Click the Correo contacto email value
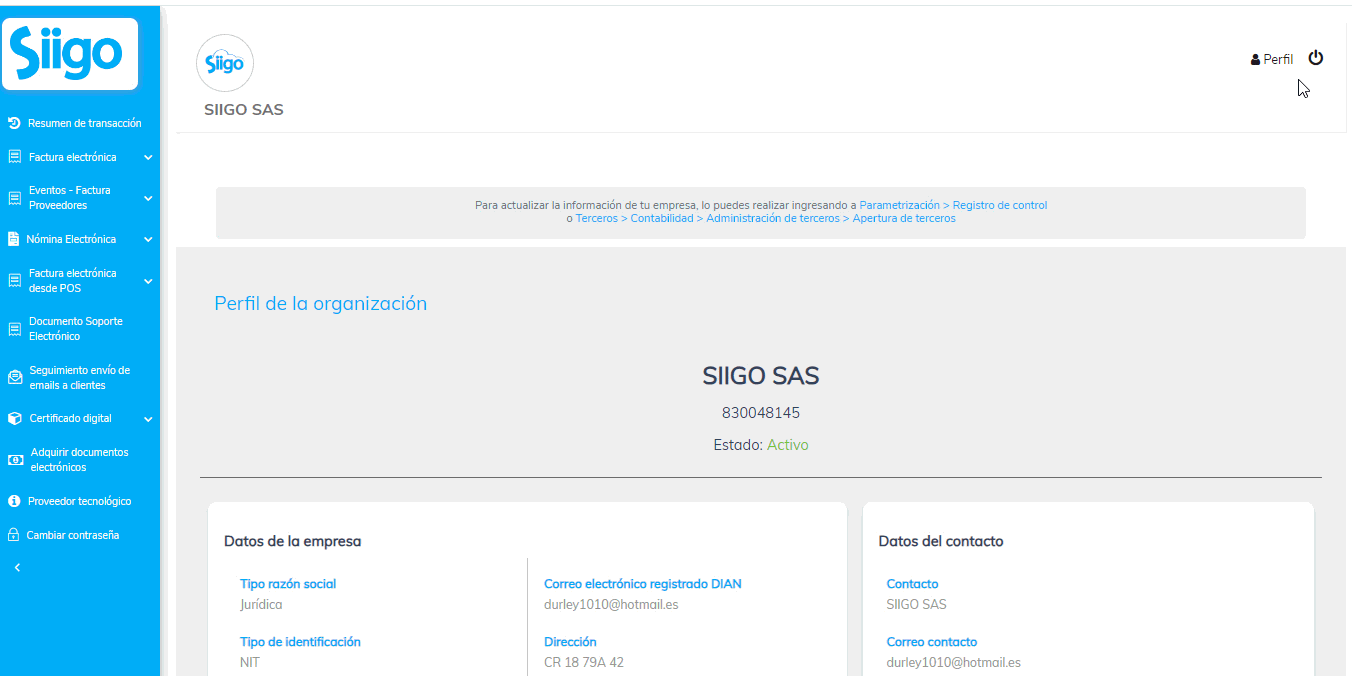The height and width of the screenshot is (676, 1352). [954, 663]
